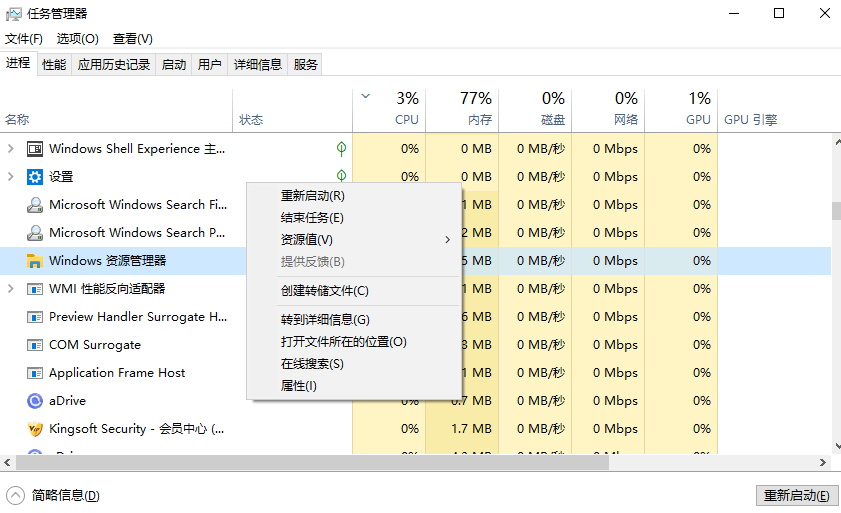Switch to the 服务 tab
This screenshot has height=513, width=841.
(305, 65)
